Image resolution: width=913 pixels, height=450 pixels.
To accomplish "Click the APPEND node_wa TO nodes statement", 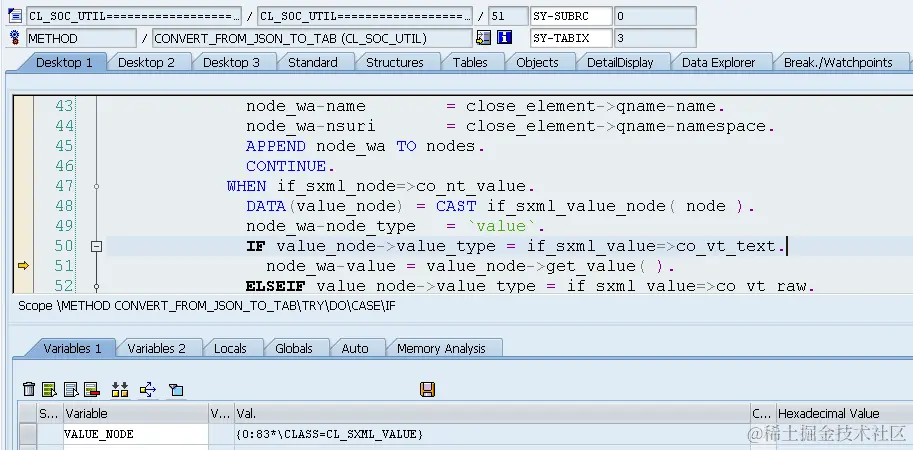I will (365, 146).
